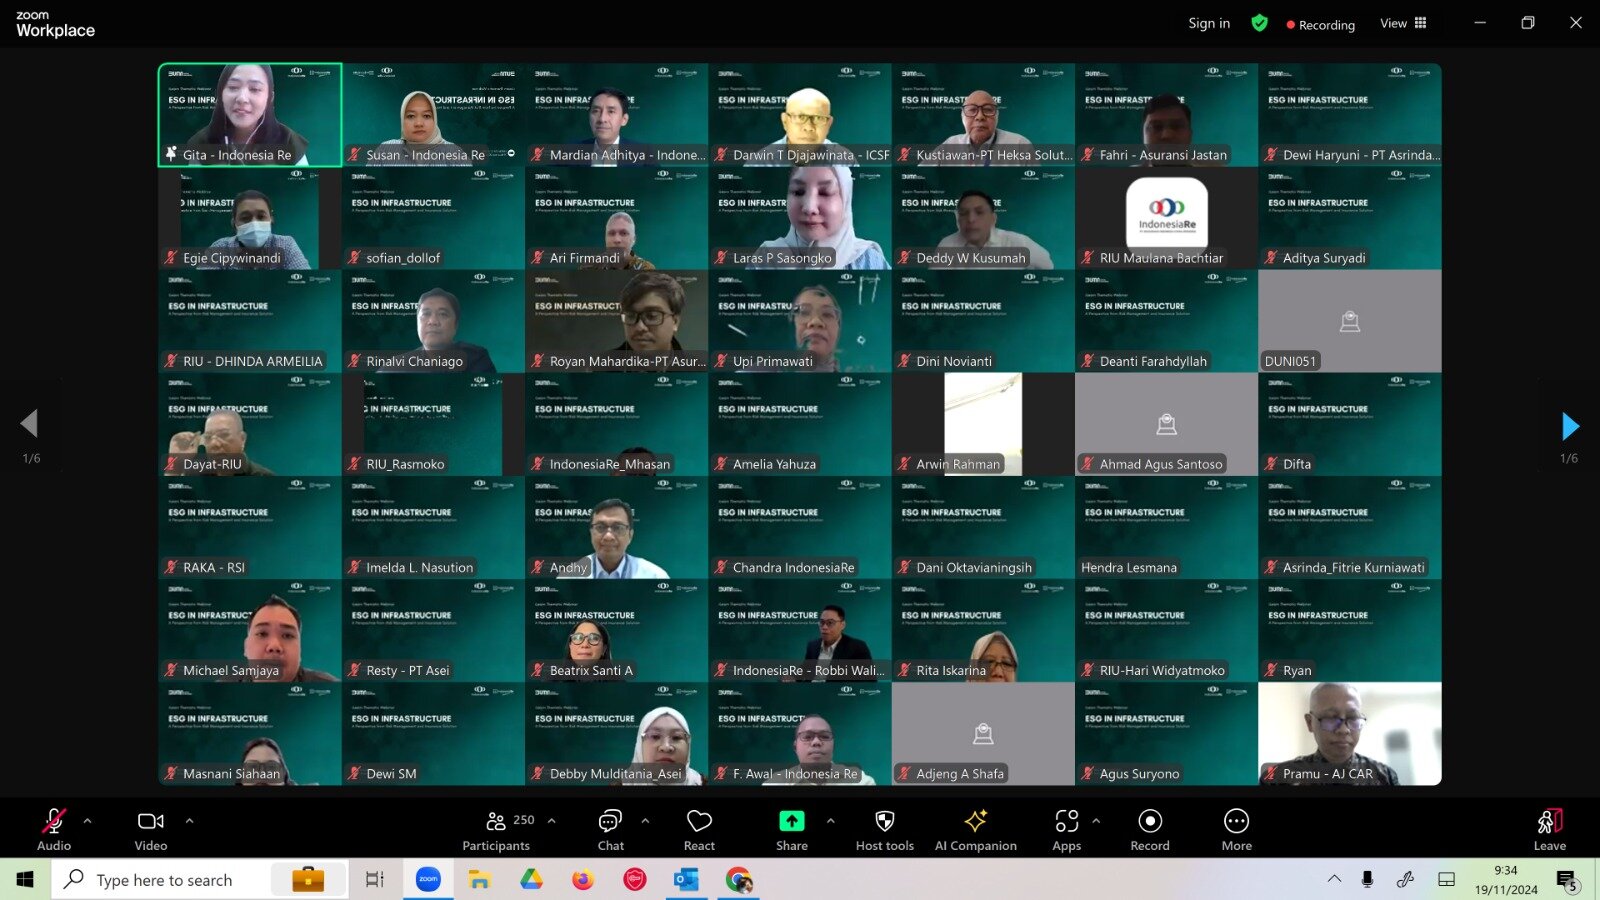Screen dimensions: 1600x900
Task: Click the taskbar search box
Action: [x=200, y=879]
